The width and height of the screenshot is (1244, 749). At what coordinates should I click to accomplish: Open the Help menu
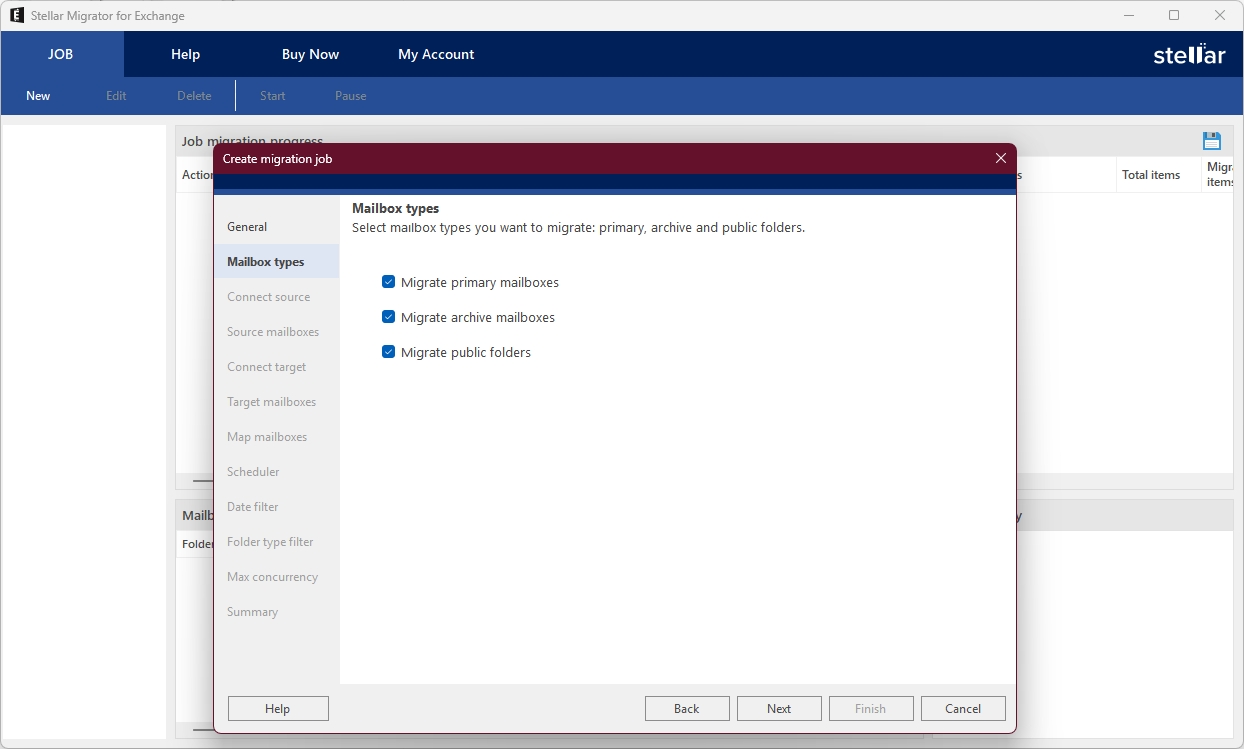click(185, 54)
